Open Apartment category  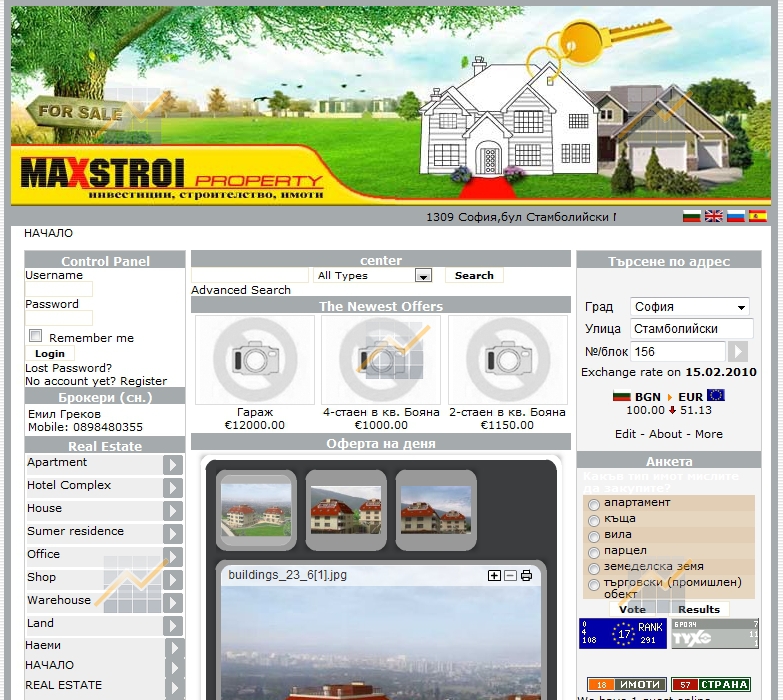click(57, 462)
